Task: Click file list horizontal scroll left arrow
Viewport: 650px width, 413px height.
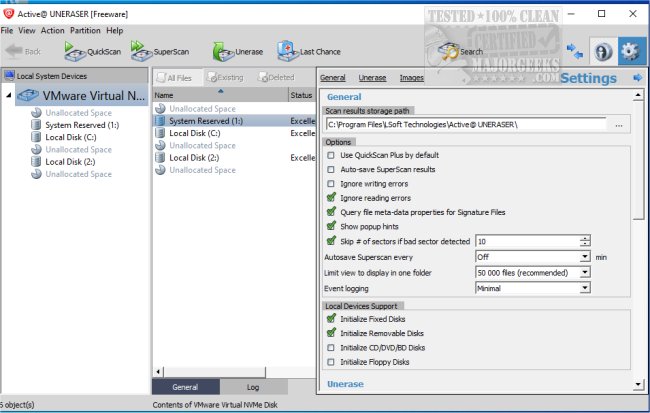Action: (x=158, y=372)
